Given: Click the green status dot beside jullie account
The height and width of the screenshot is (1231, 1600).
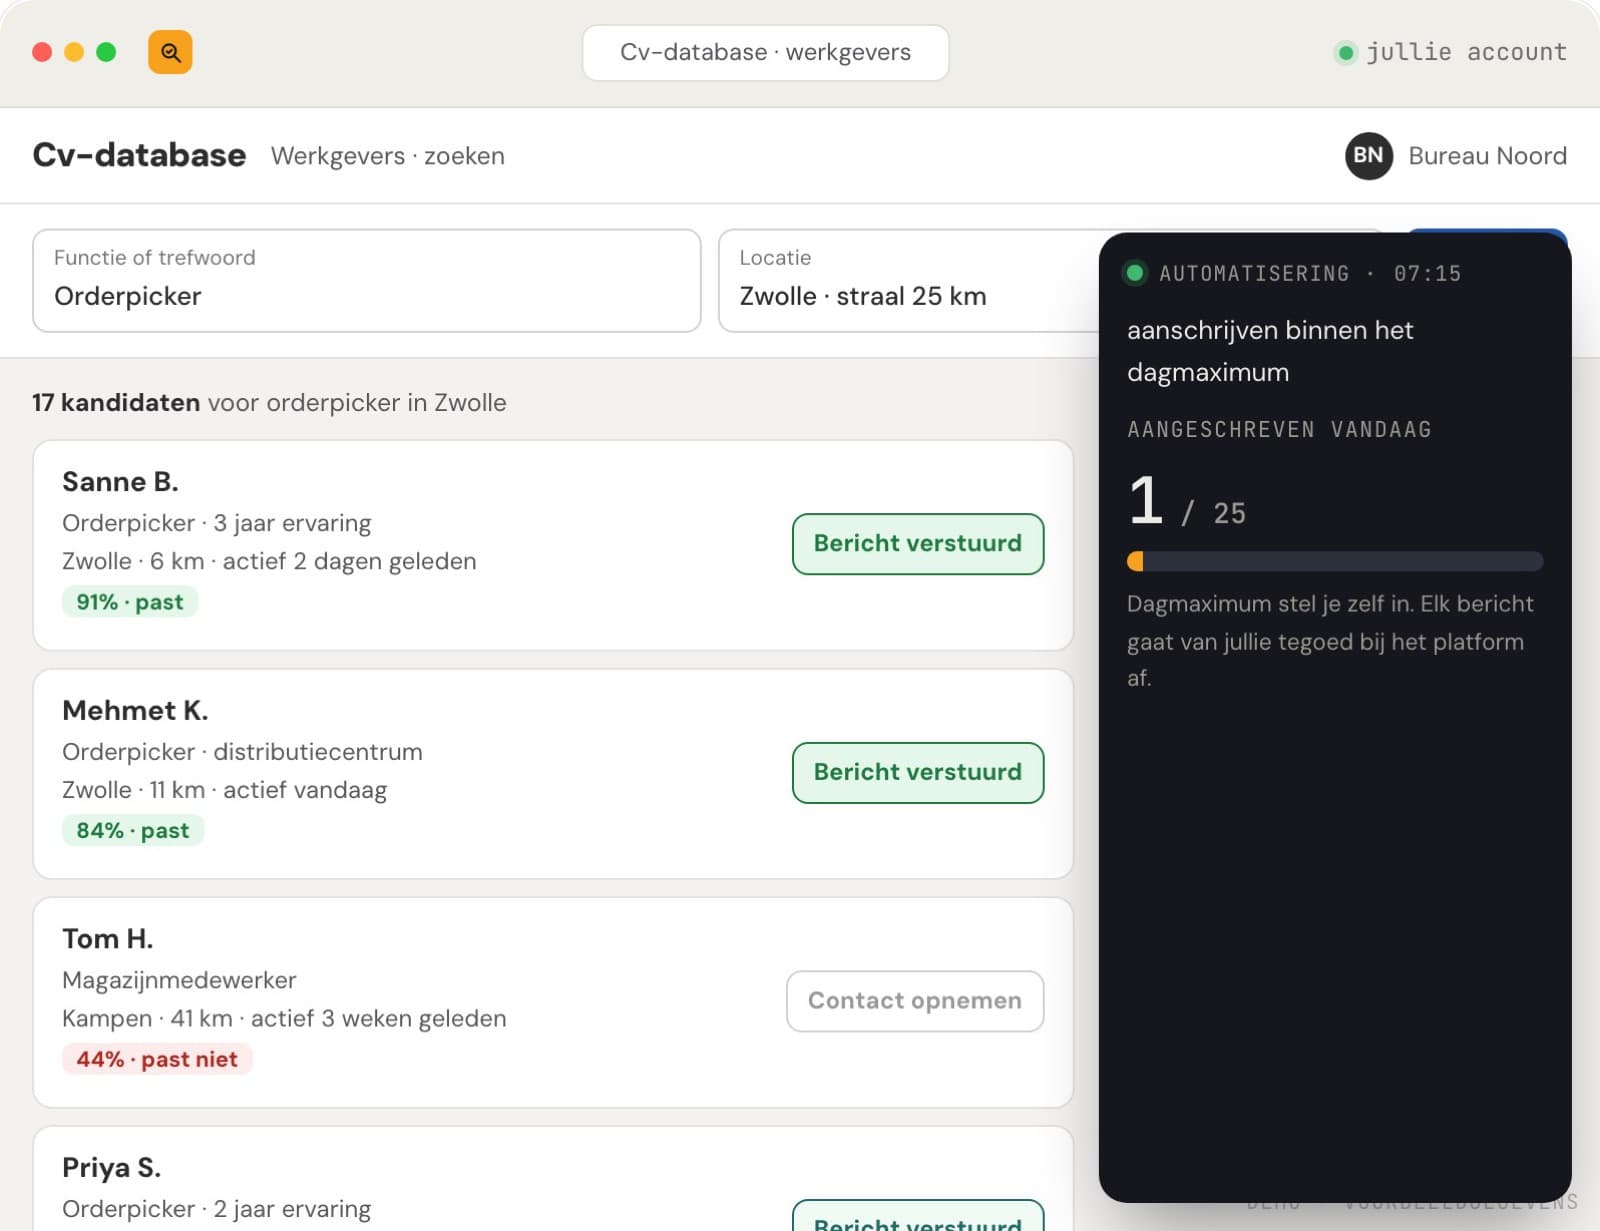Looking at the screenshot, I should pos(1346,53).
